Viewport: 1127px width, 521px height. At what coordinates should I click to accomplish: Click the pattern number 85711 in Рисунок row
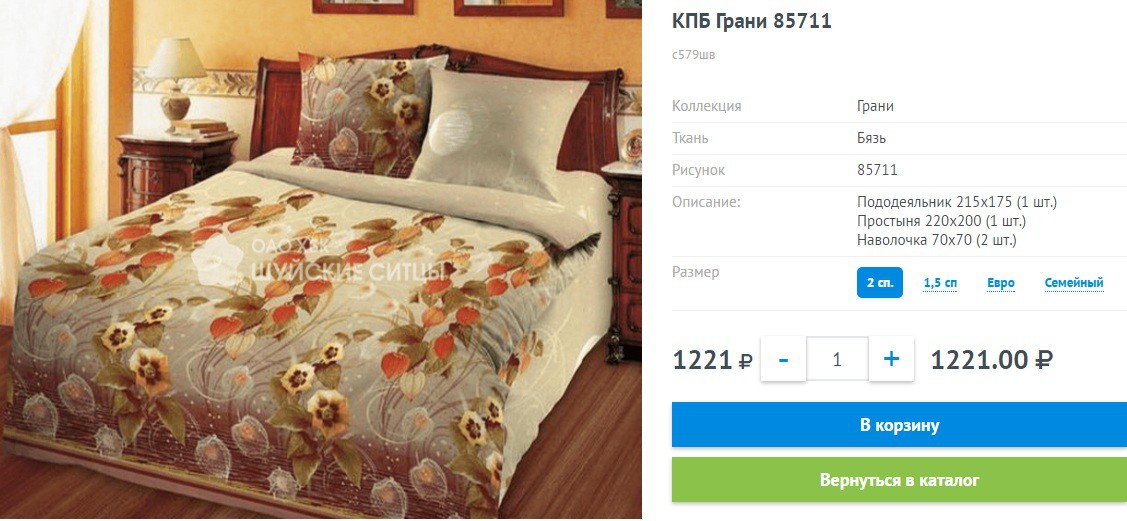[877, 170]
